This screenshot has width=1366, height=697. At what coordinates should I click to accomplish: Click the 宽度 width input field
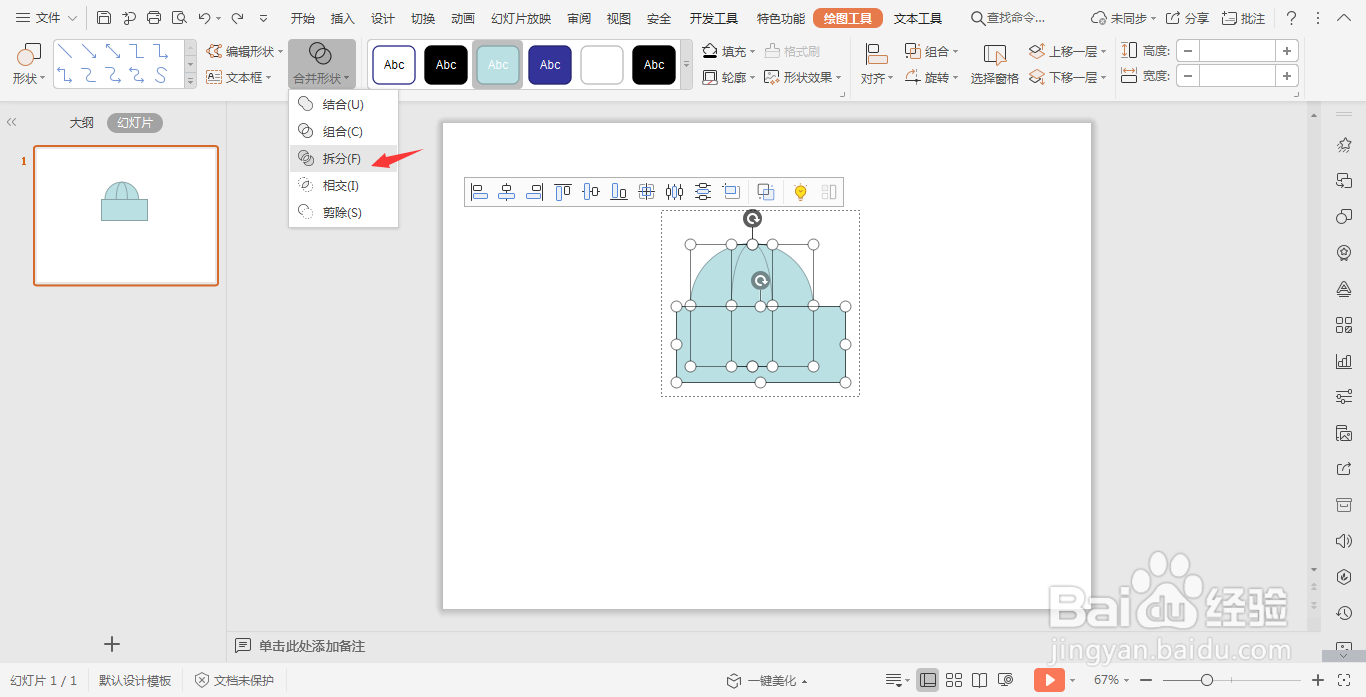[1237, 75]
